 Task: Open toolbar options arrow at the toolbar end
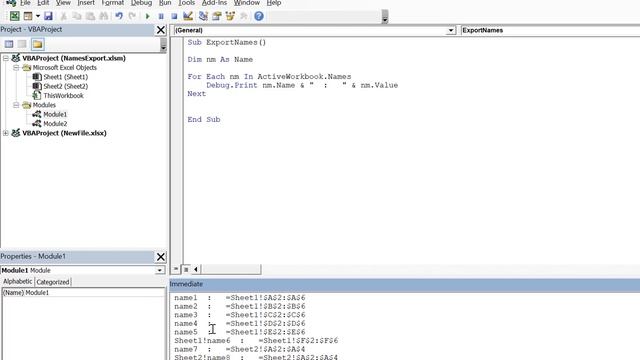pyautogui.click(x=384, y=17)
